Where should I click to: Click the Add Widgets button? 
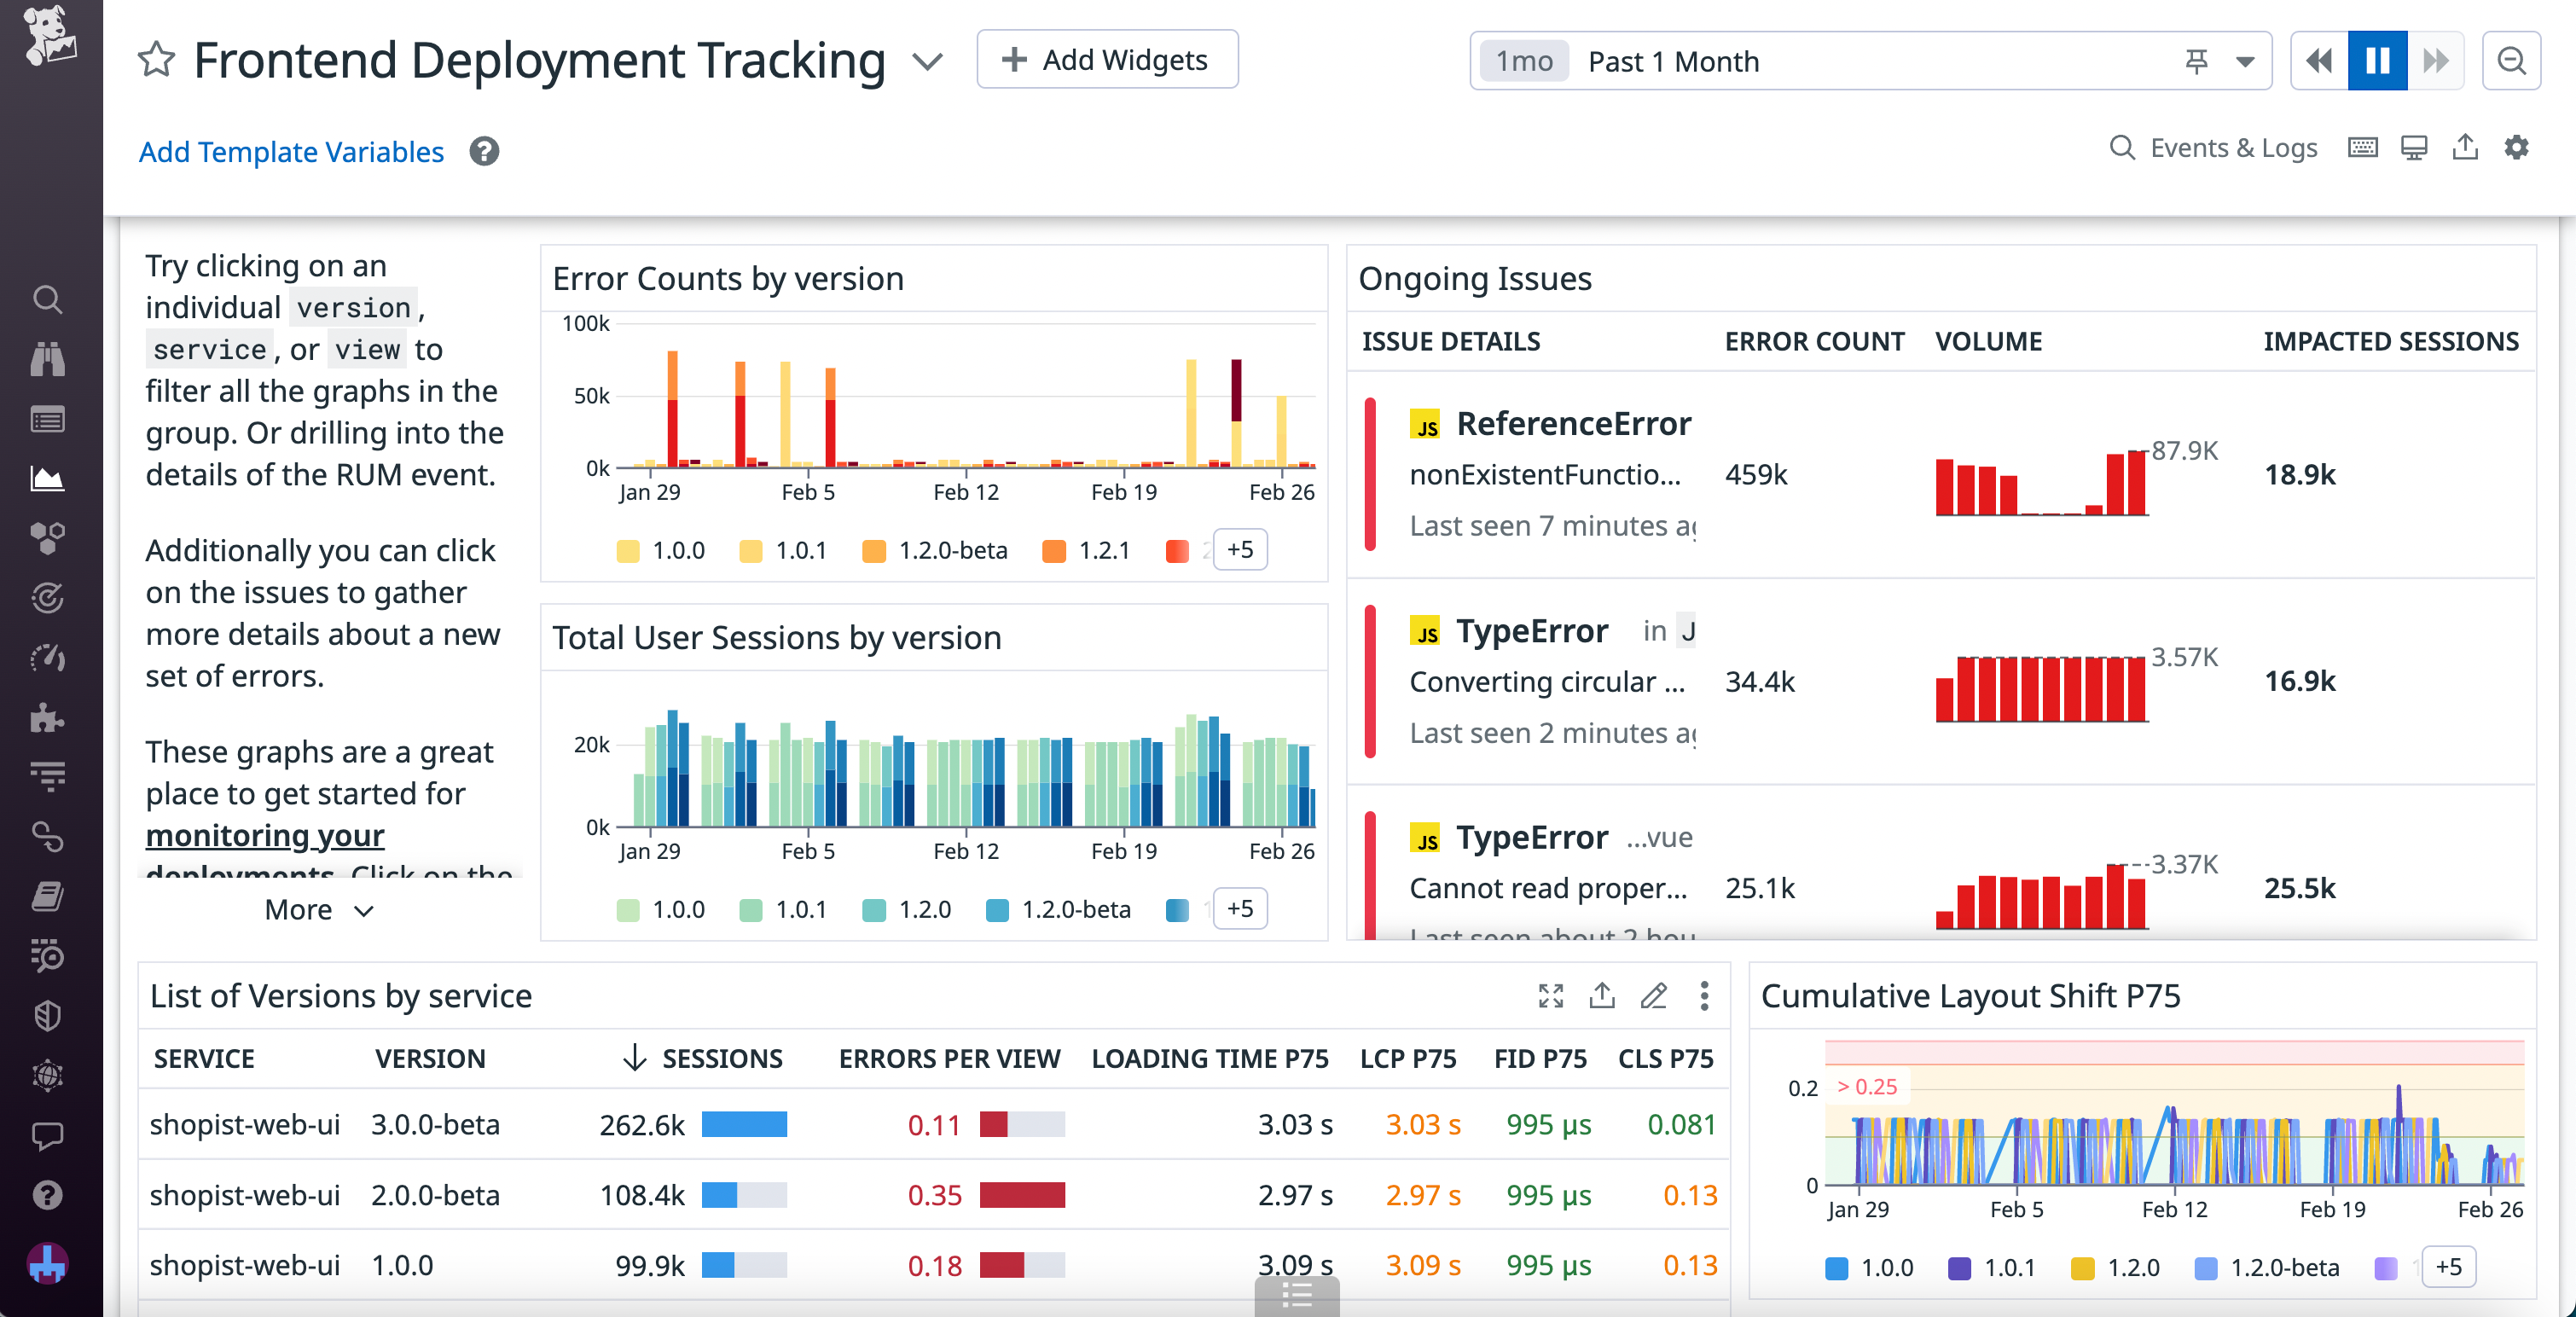pos(1107,59)
